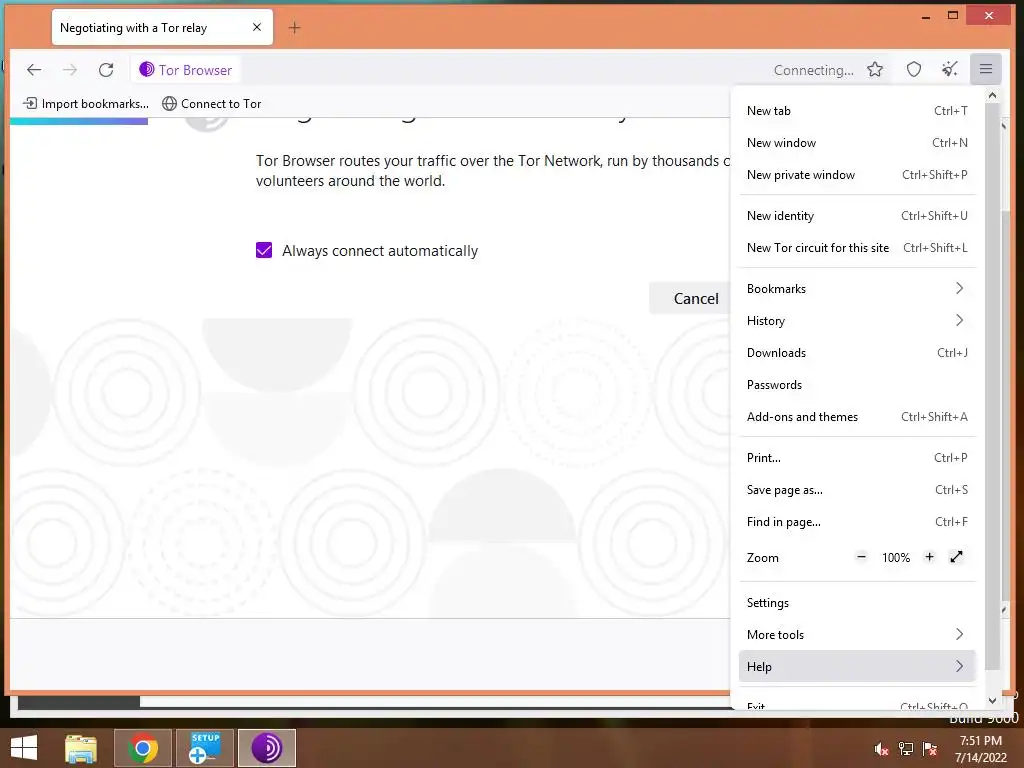The height and width of the screenshot is (768, 1024).
Task: Click the network tray icon
Action: pyautogui.click(x=906, y=749)
